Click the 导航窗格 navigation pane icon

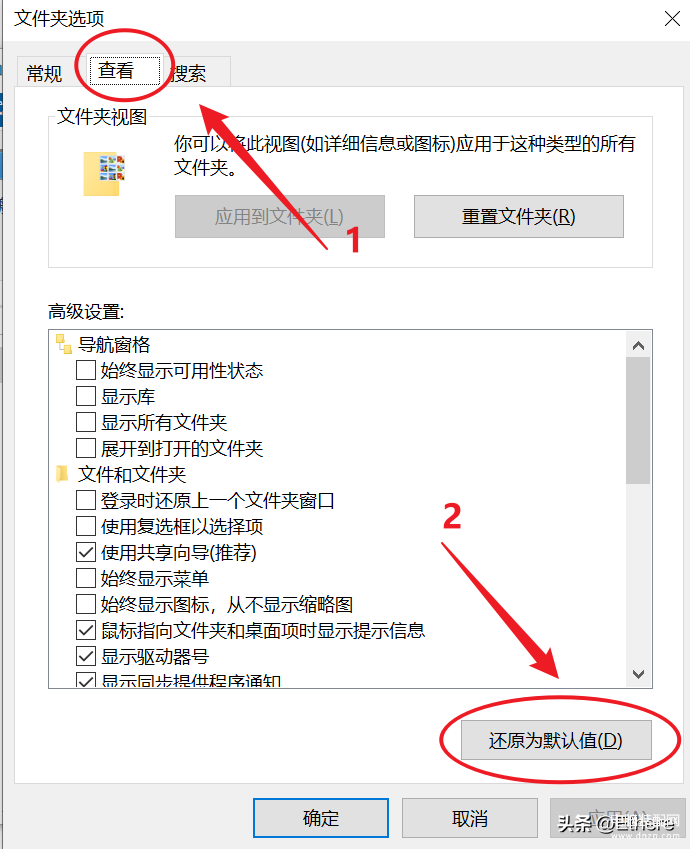pyautogui.click(x=64, y=344)
